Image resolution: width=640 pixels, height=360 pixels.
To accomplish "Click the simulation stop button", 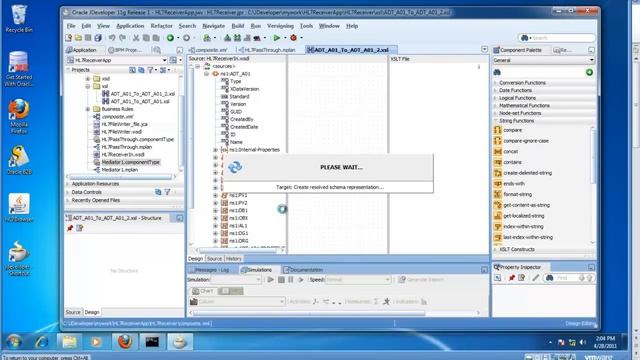I will click(281, 280).
